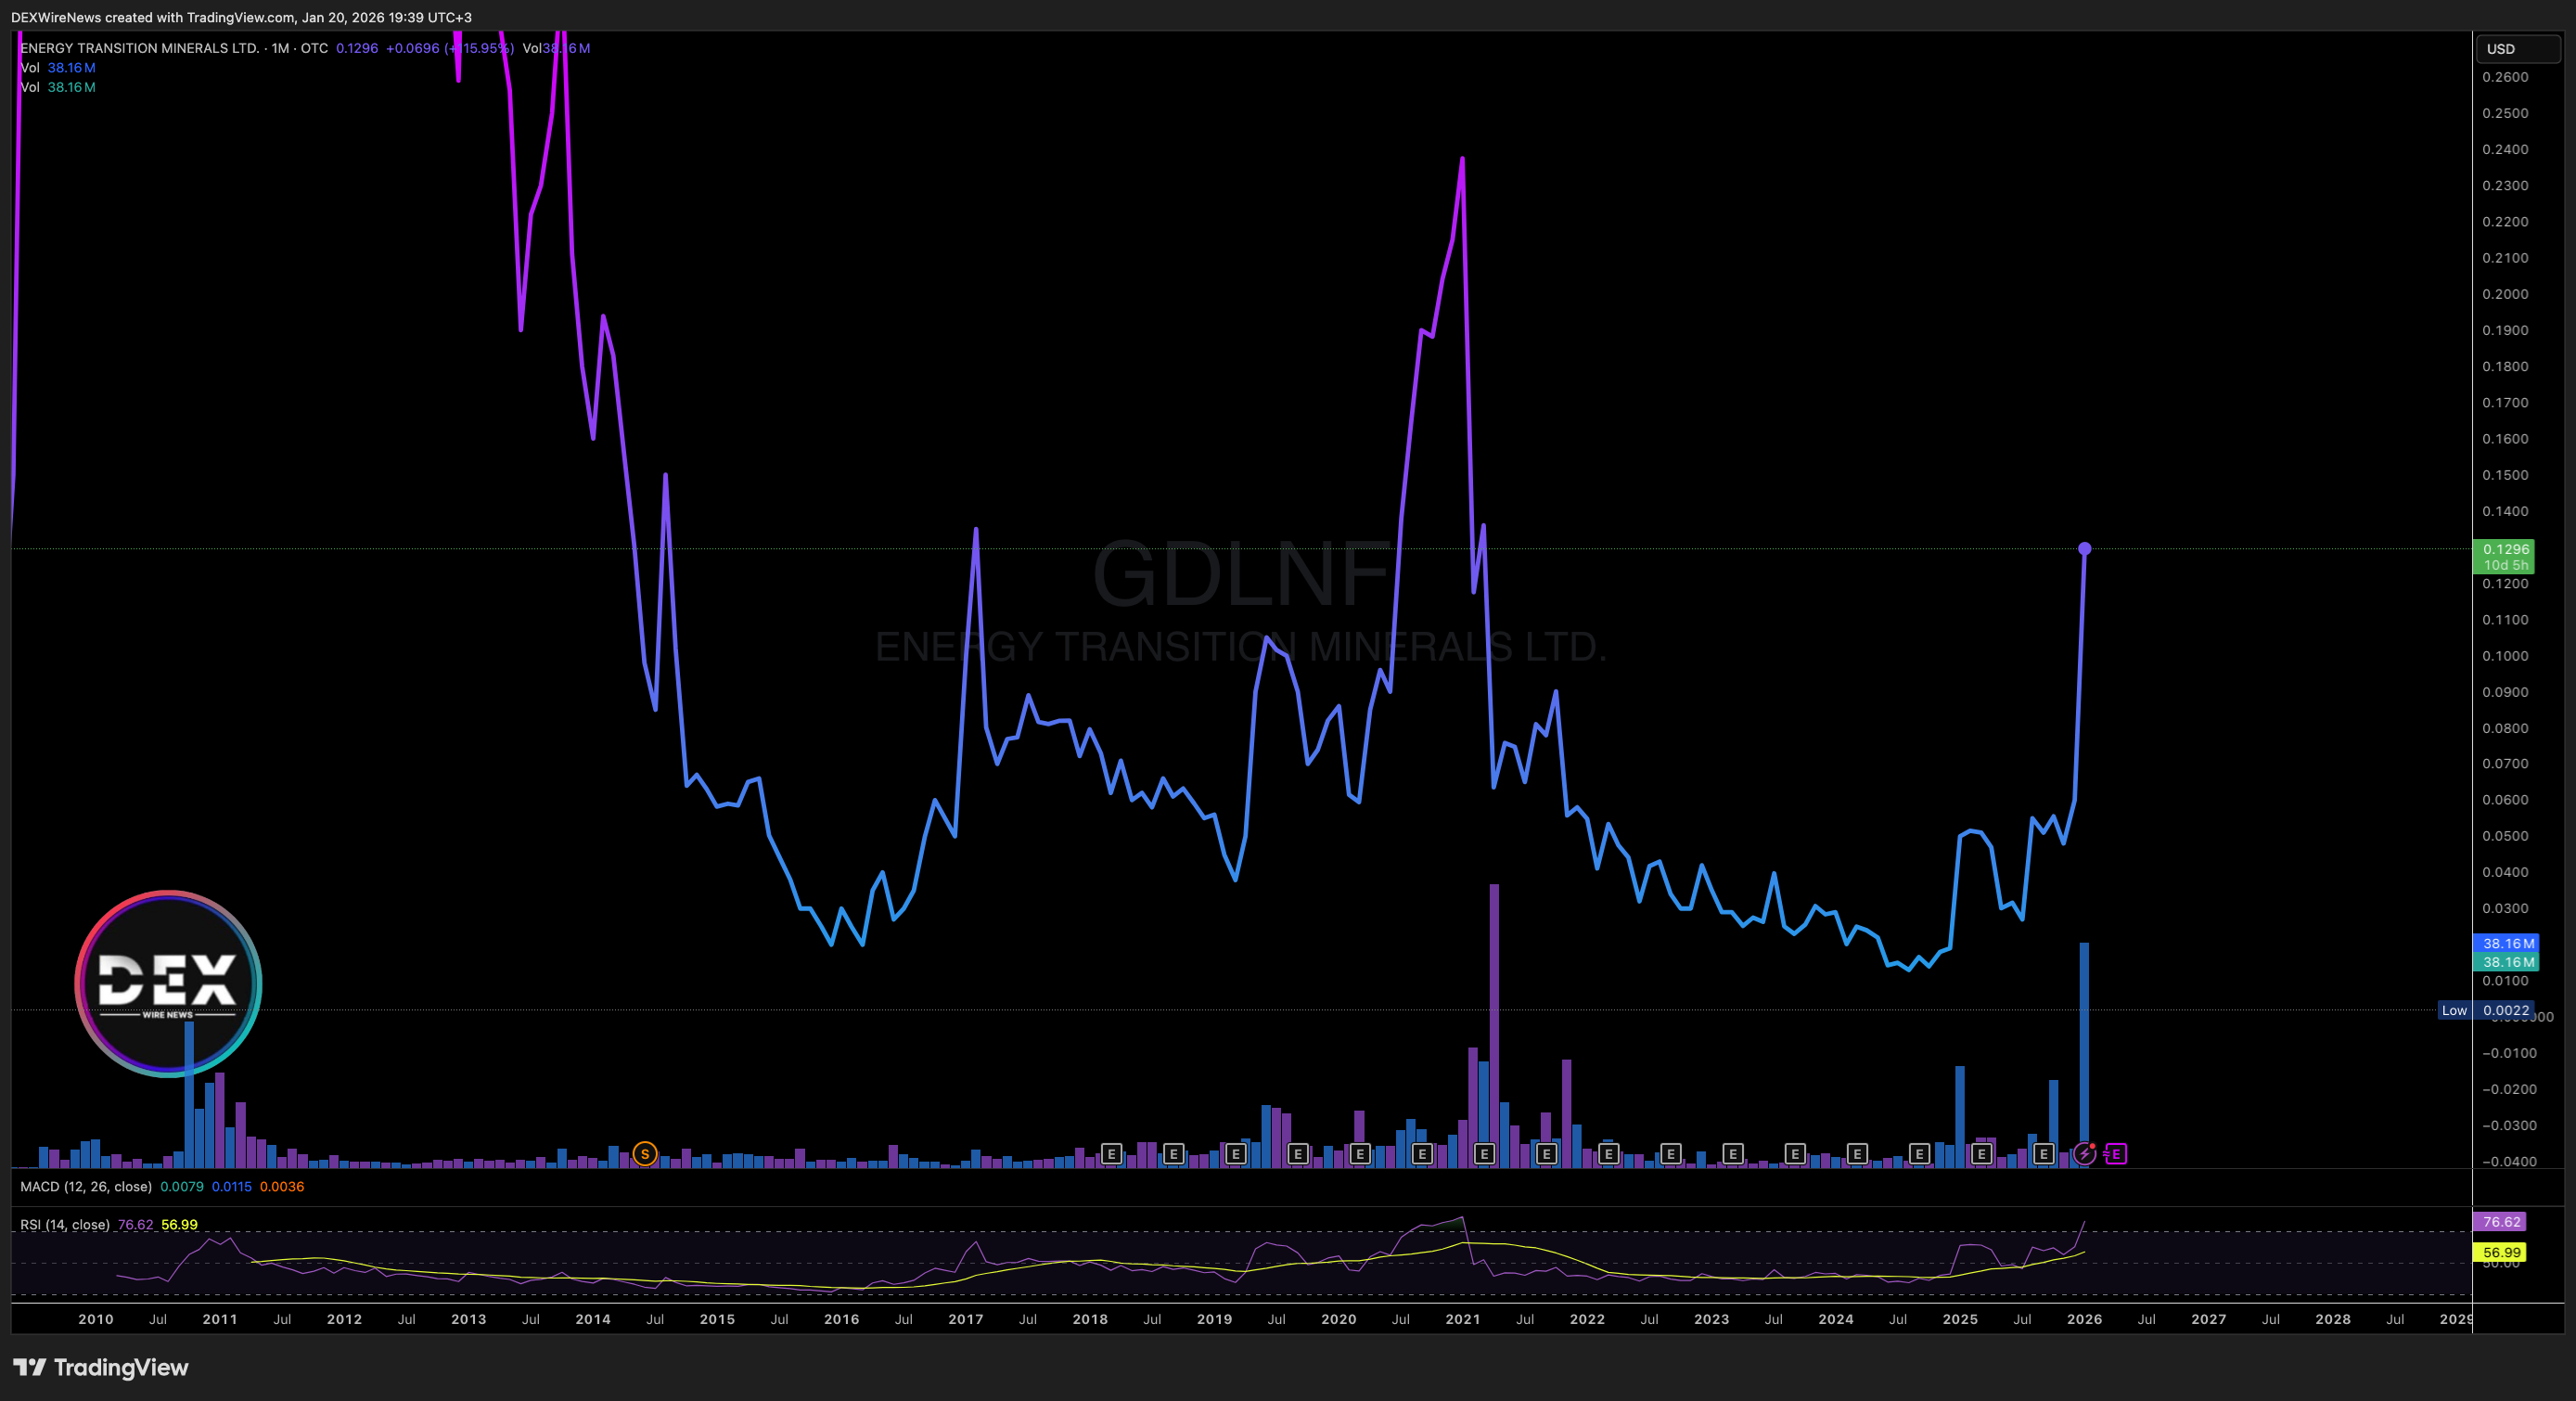Click the magenta upcoming earnings icon
Viewport: 2576px width, 1401px height.
tap(2116, 1154)
